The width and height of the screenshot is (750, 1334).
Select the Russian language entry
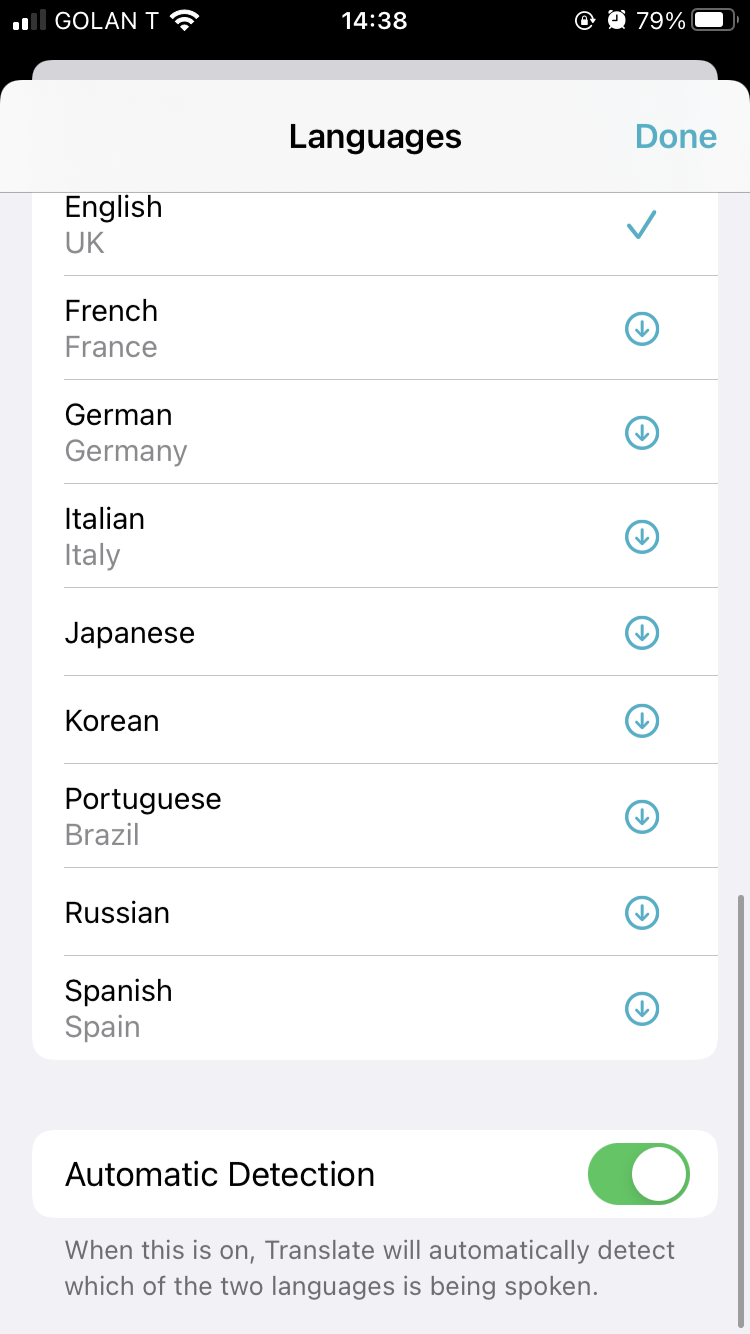[x=300, y=912]
